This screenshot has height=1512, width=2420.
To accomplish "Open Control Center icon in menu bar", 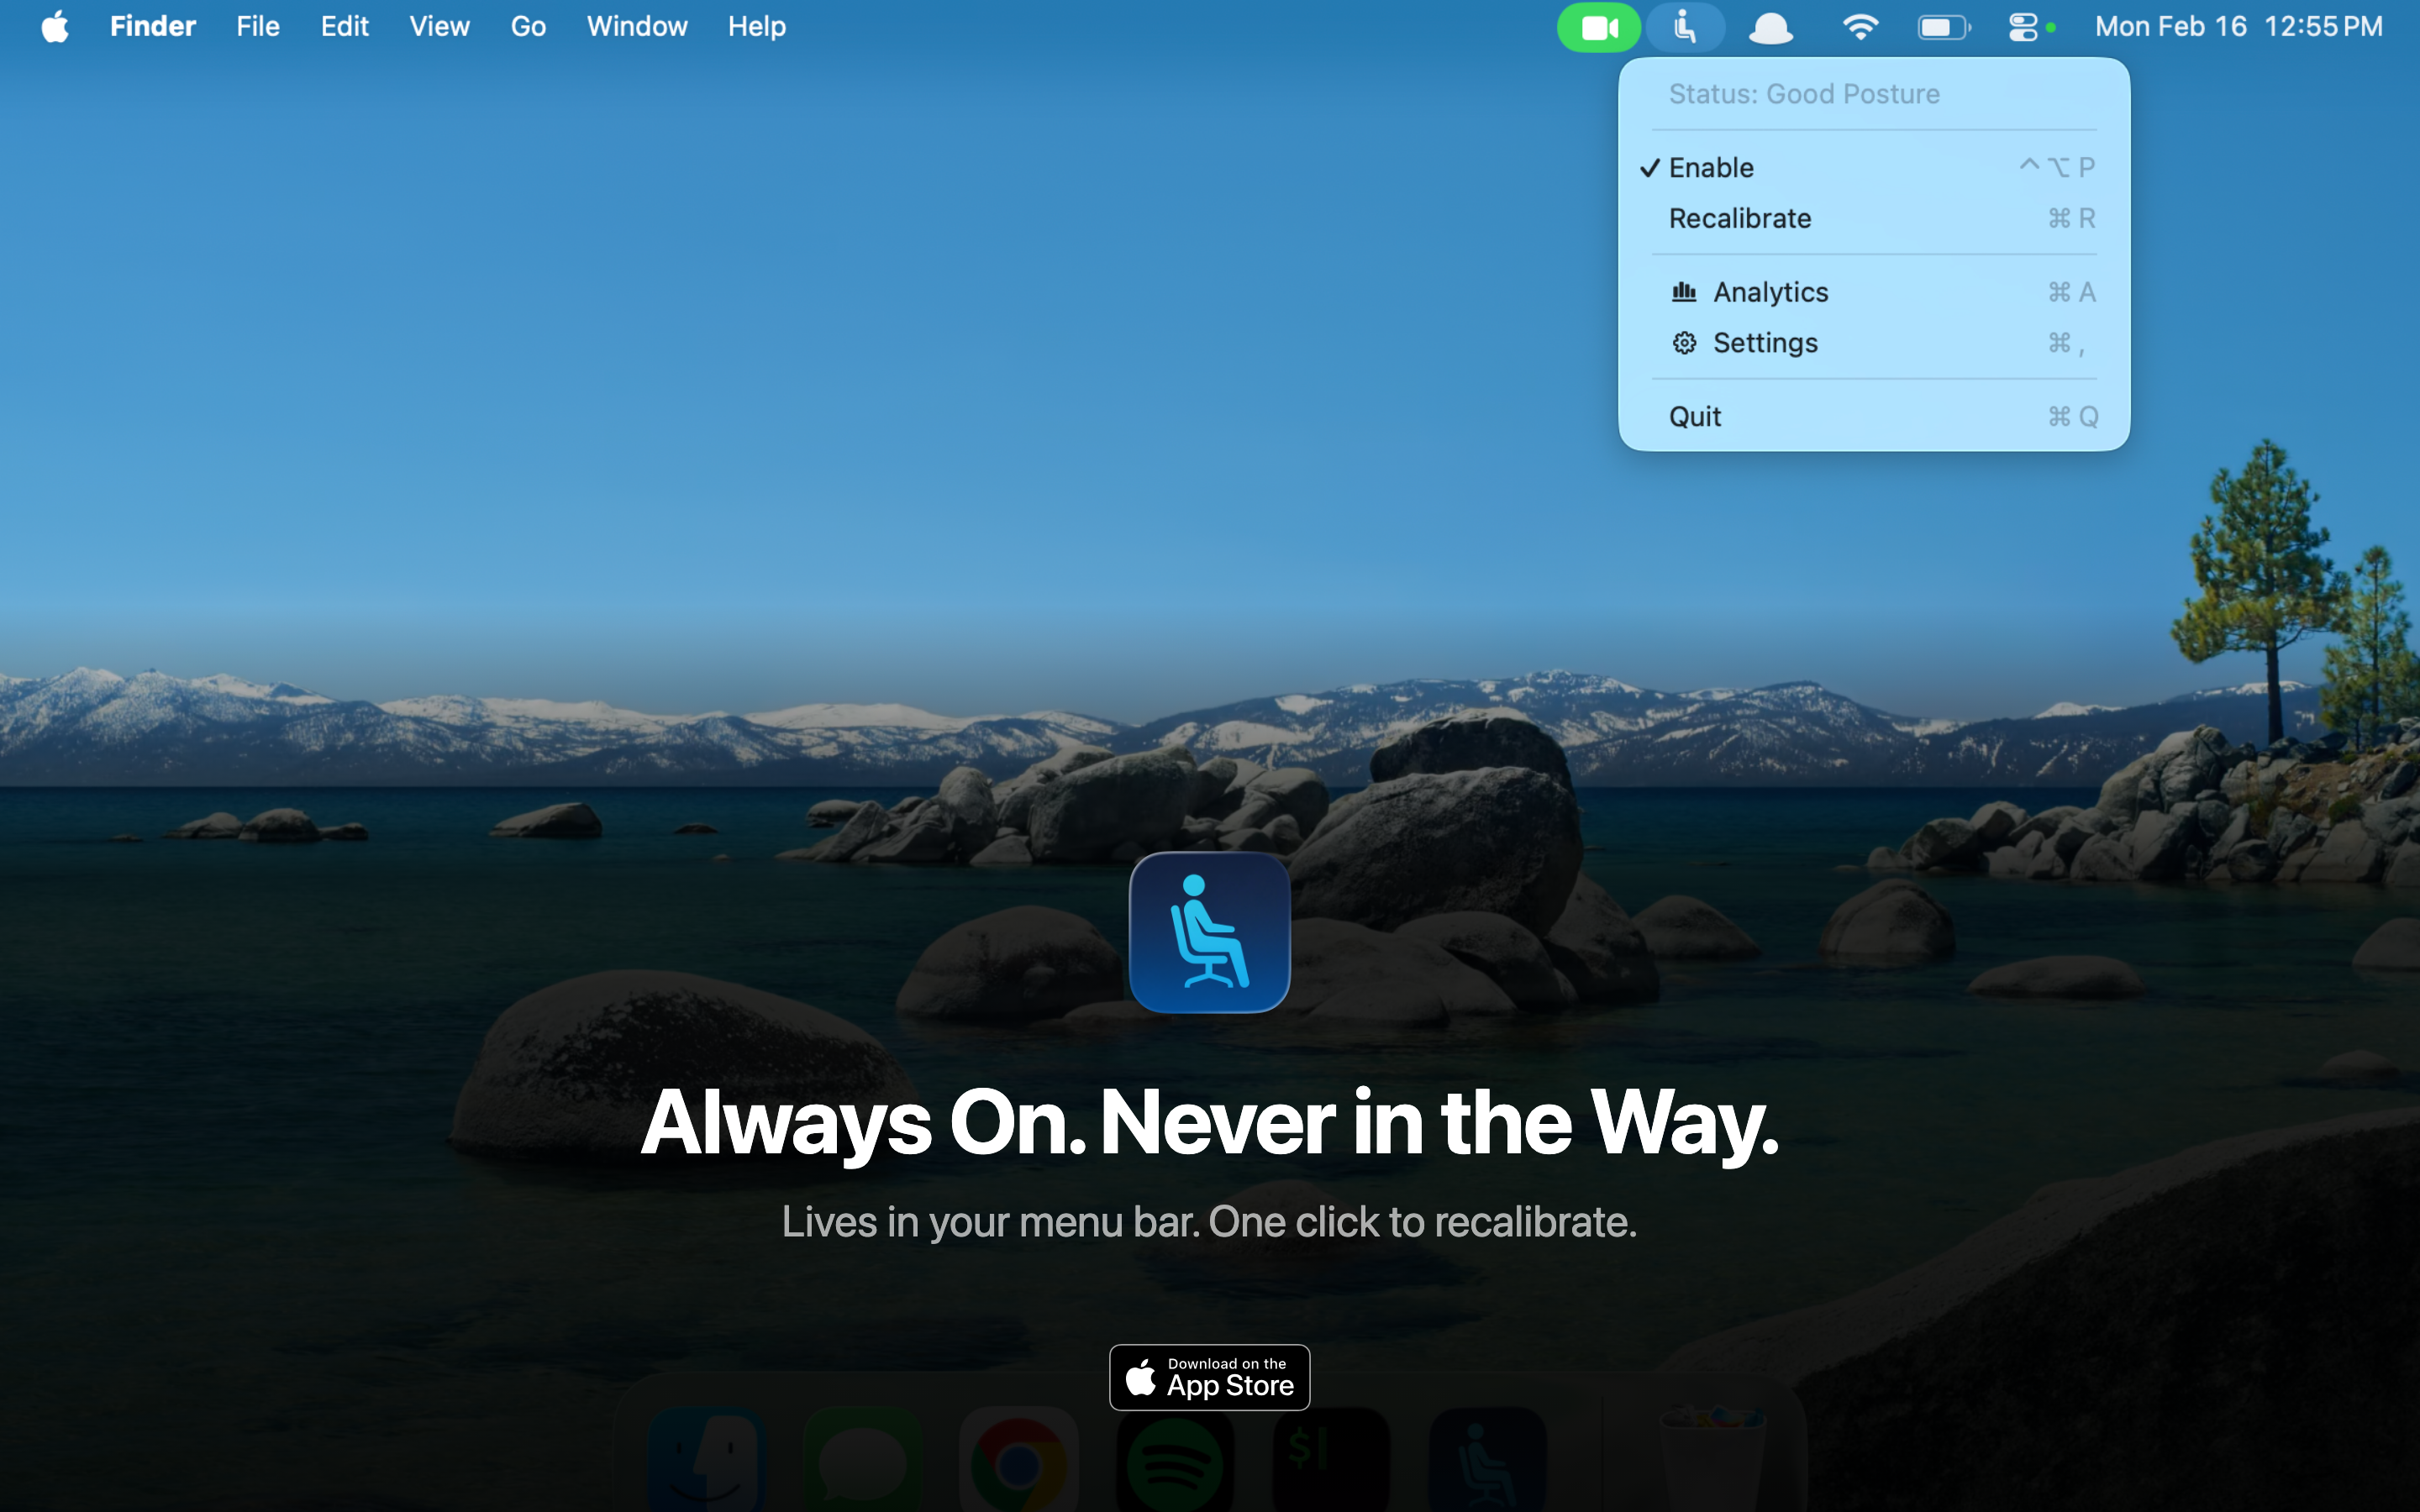I will coord(2022,27).
